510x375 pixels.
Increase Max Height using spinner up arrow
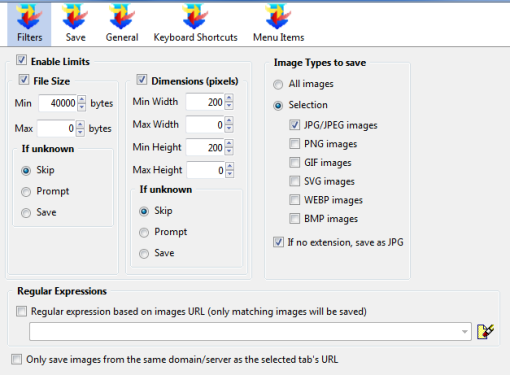pyautogui.click(x=230, y=166)
